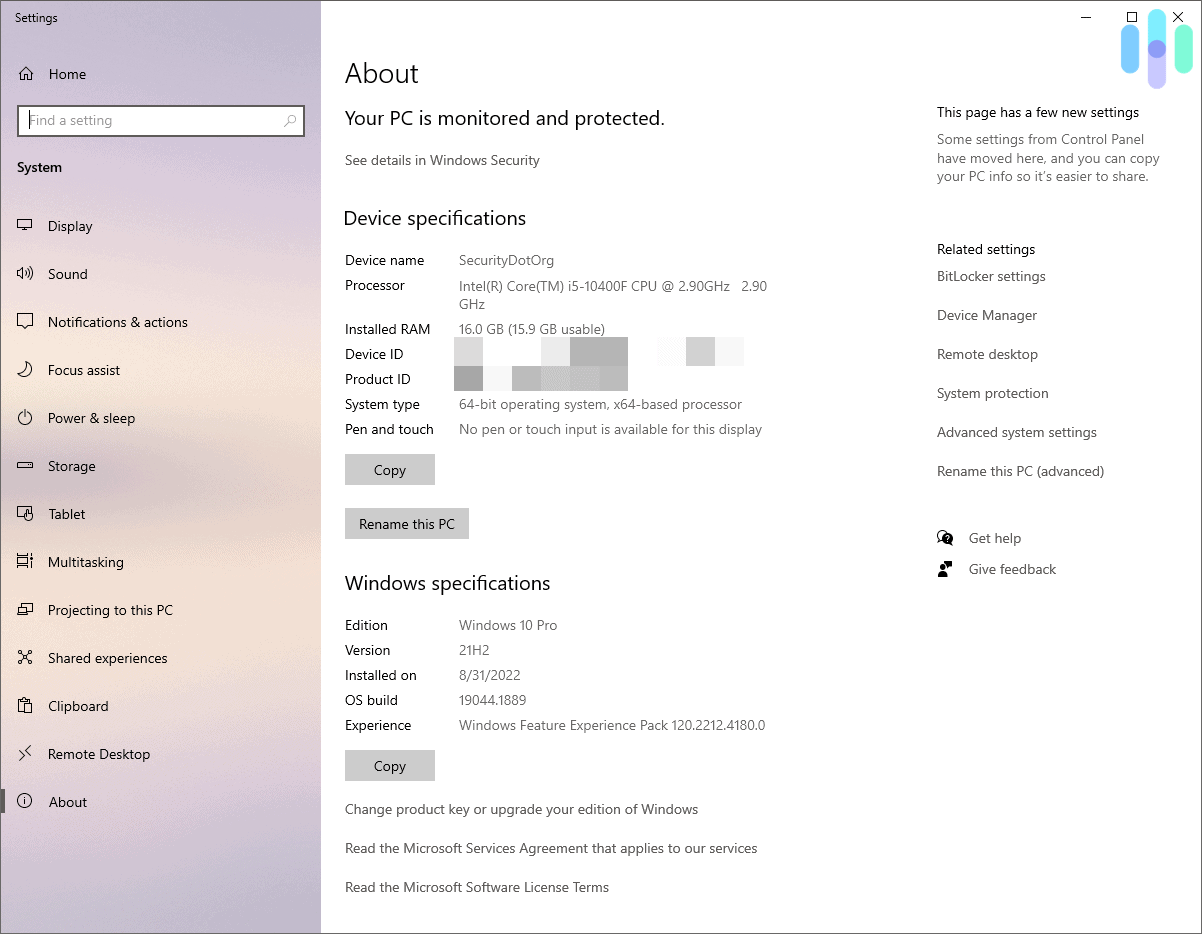Copy the device specifications
Screen dimensions: 1202x934
[x=389, y=469]
